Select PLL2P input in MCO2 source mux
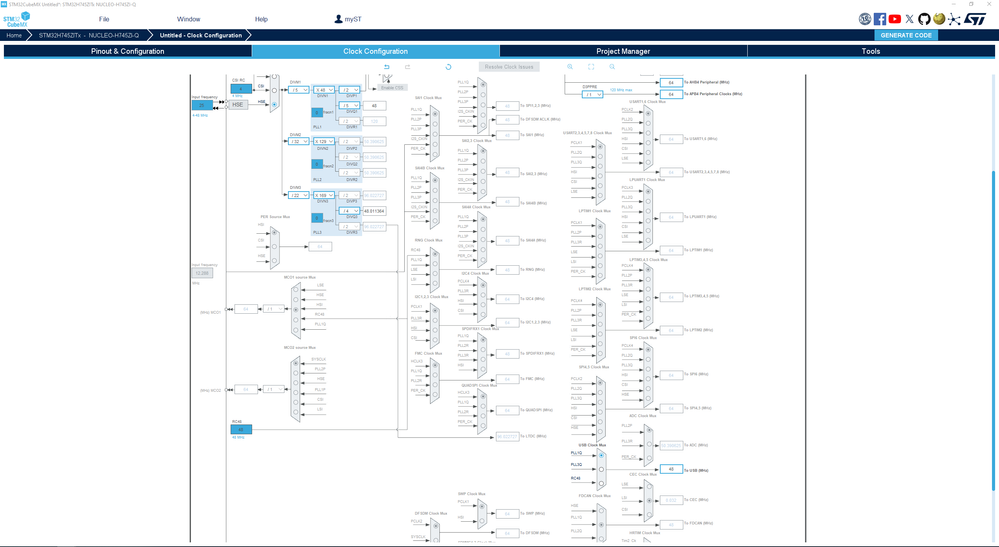This screenshot has width=999, height=547. coord(296,373)
